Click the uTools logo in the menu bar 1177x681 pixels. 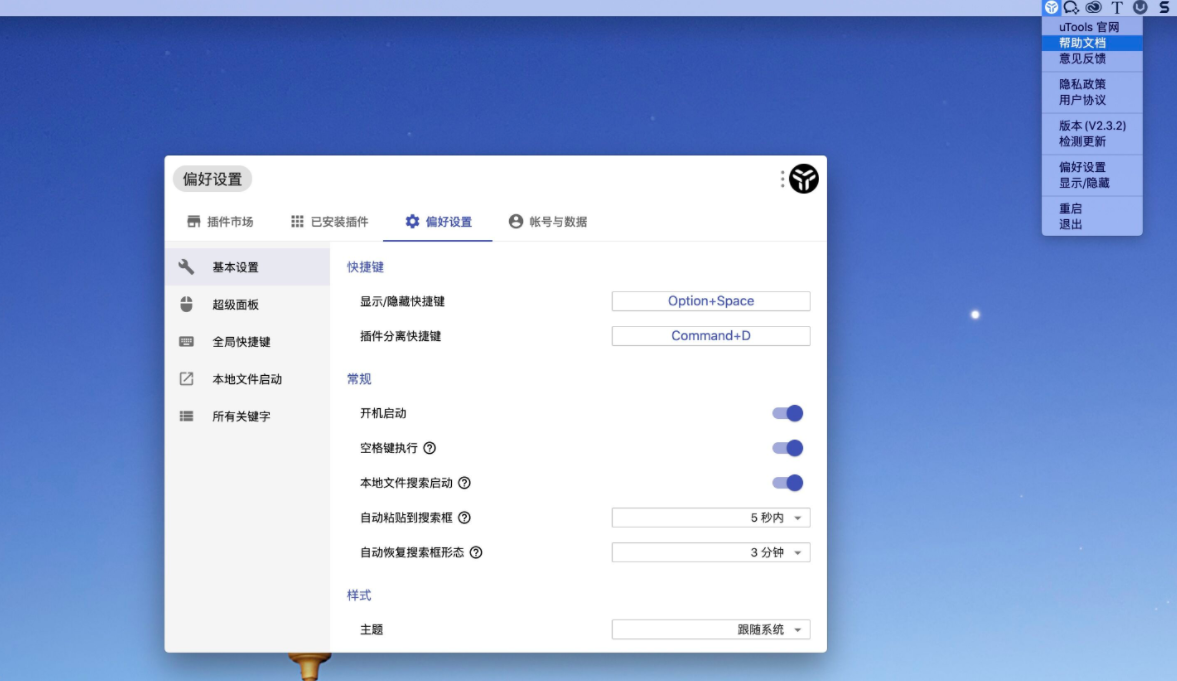click(1051, 7)
